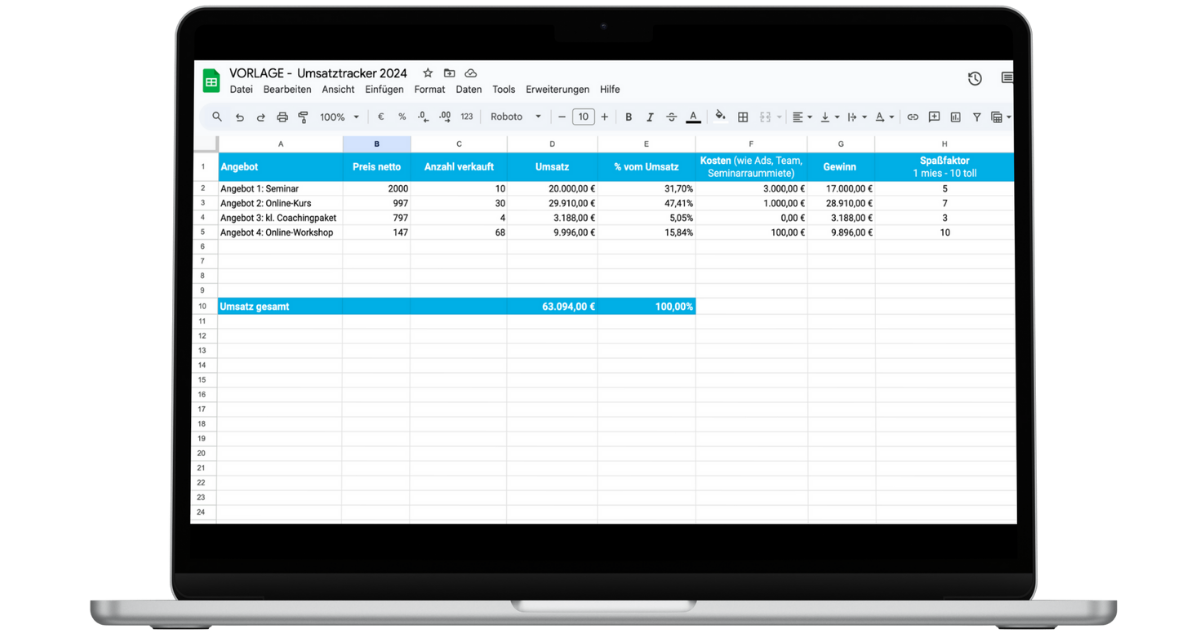Format selection as currency (€)
Image resolution: width=1200 pixels, height=630 pixels.
point(381,117)
